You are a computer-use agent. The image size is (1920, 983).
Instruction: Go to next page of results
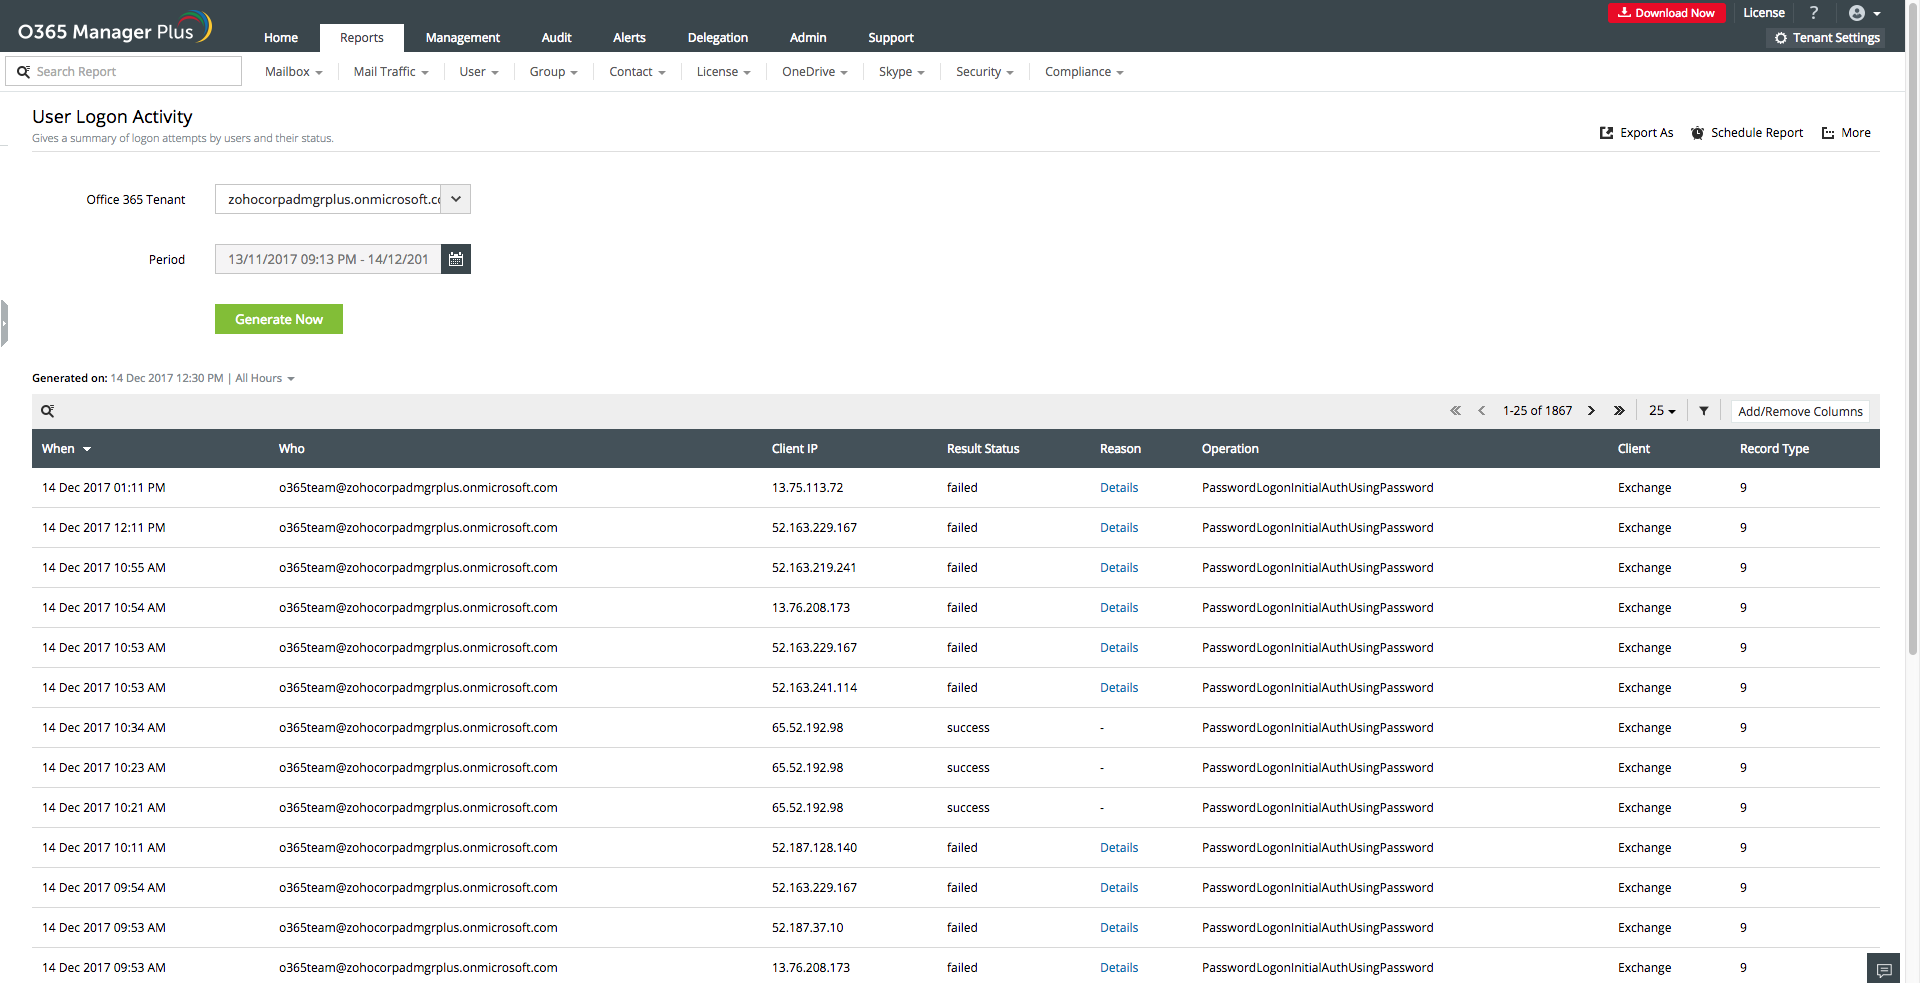click(x=1591, y=411)
